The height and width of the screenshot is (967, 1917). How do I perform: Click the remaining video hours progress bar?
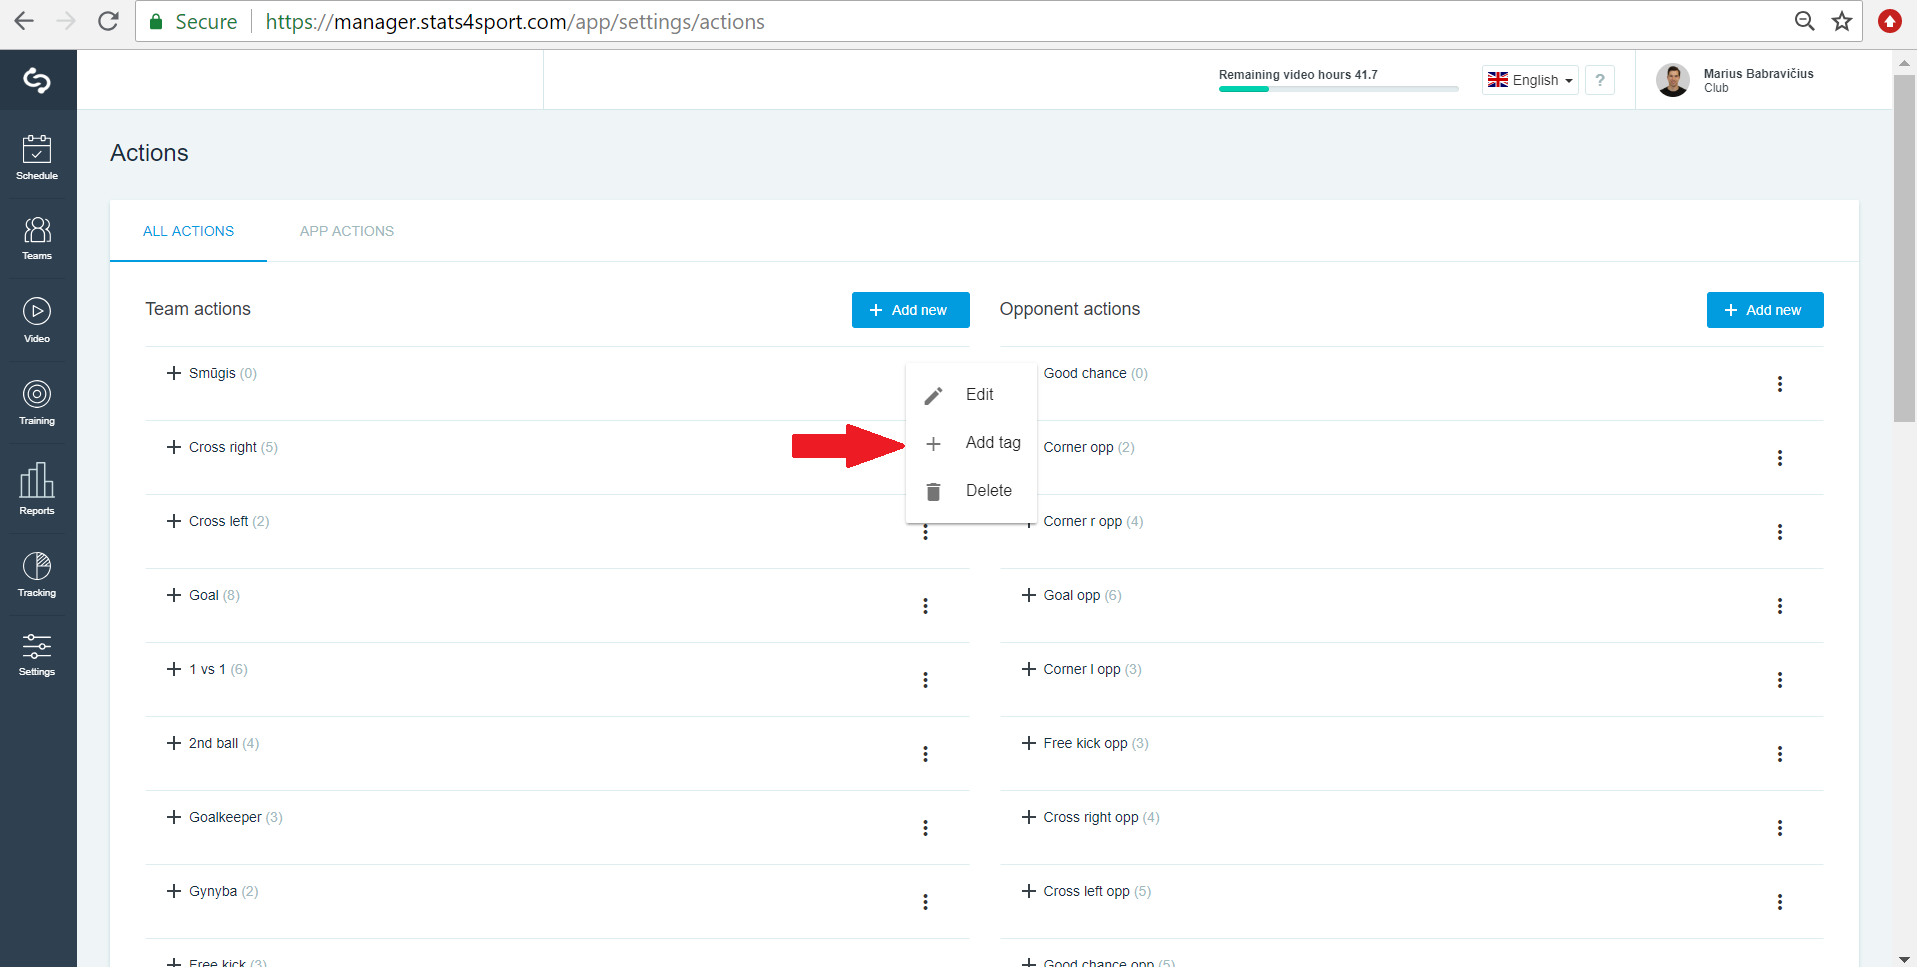click(1338, 89)
